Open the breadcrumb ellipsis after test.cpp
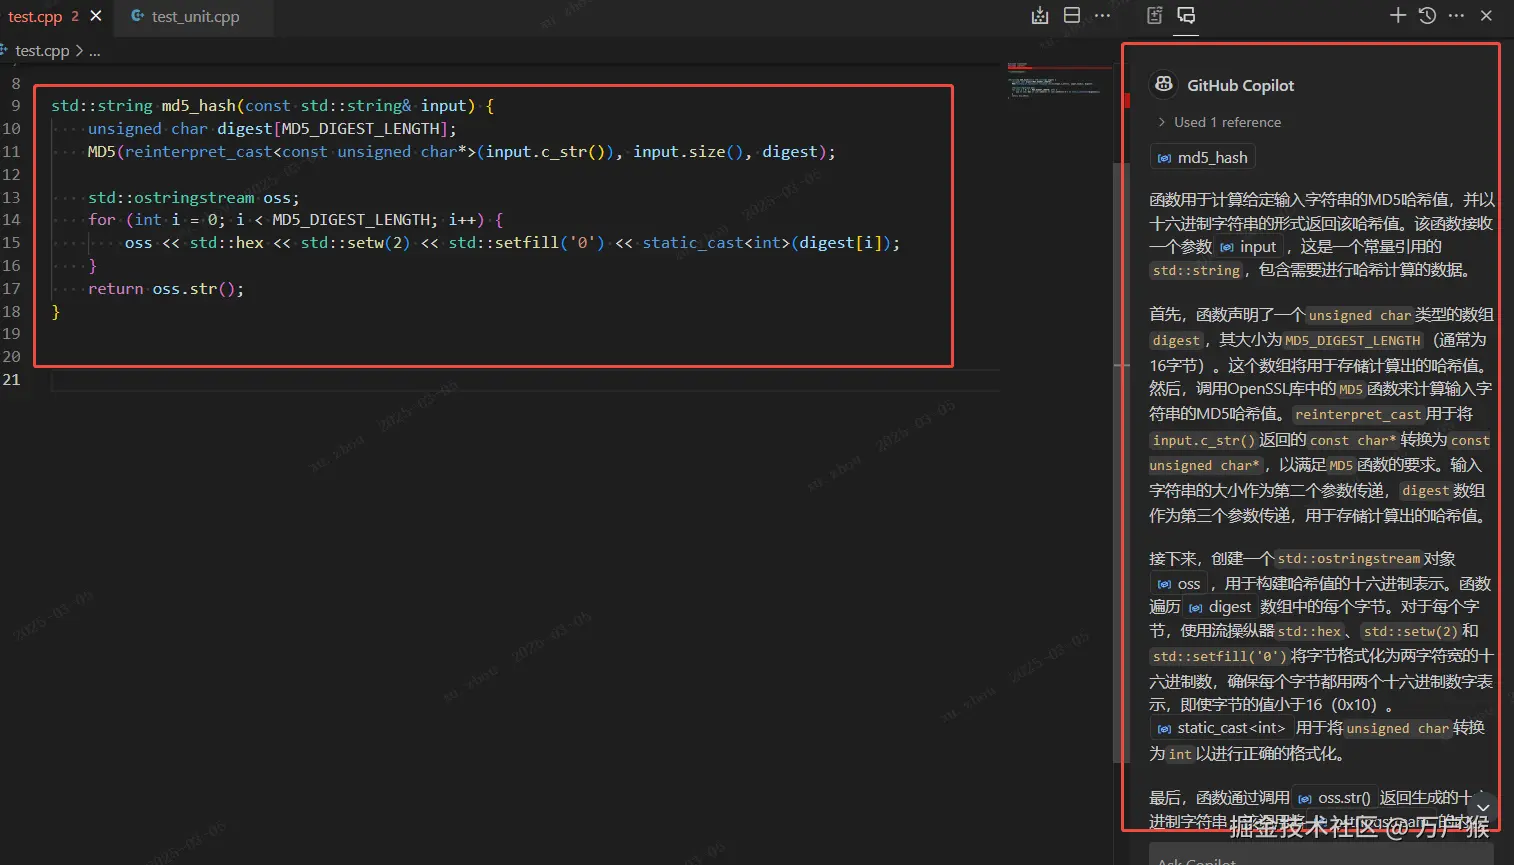 click(94, 51)
